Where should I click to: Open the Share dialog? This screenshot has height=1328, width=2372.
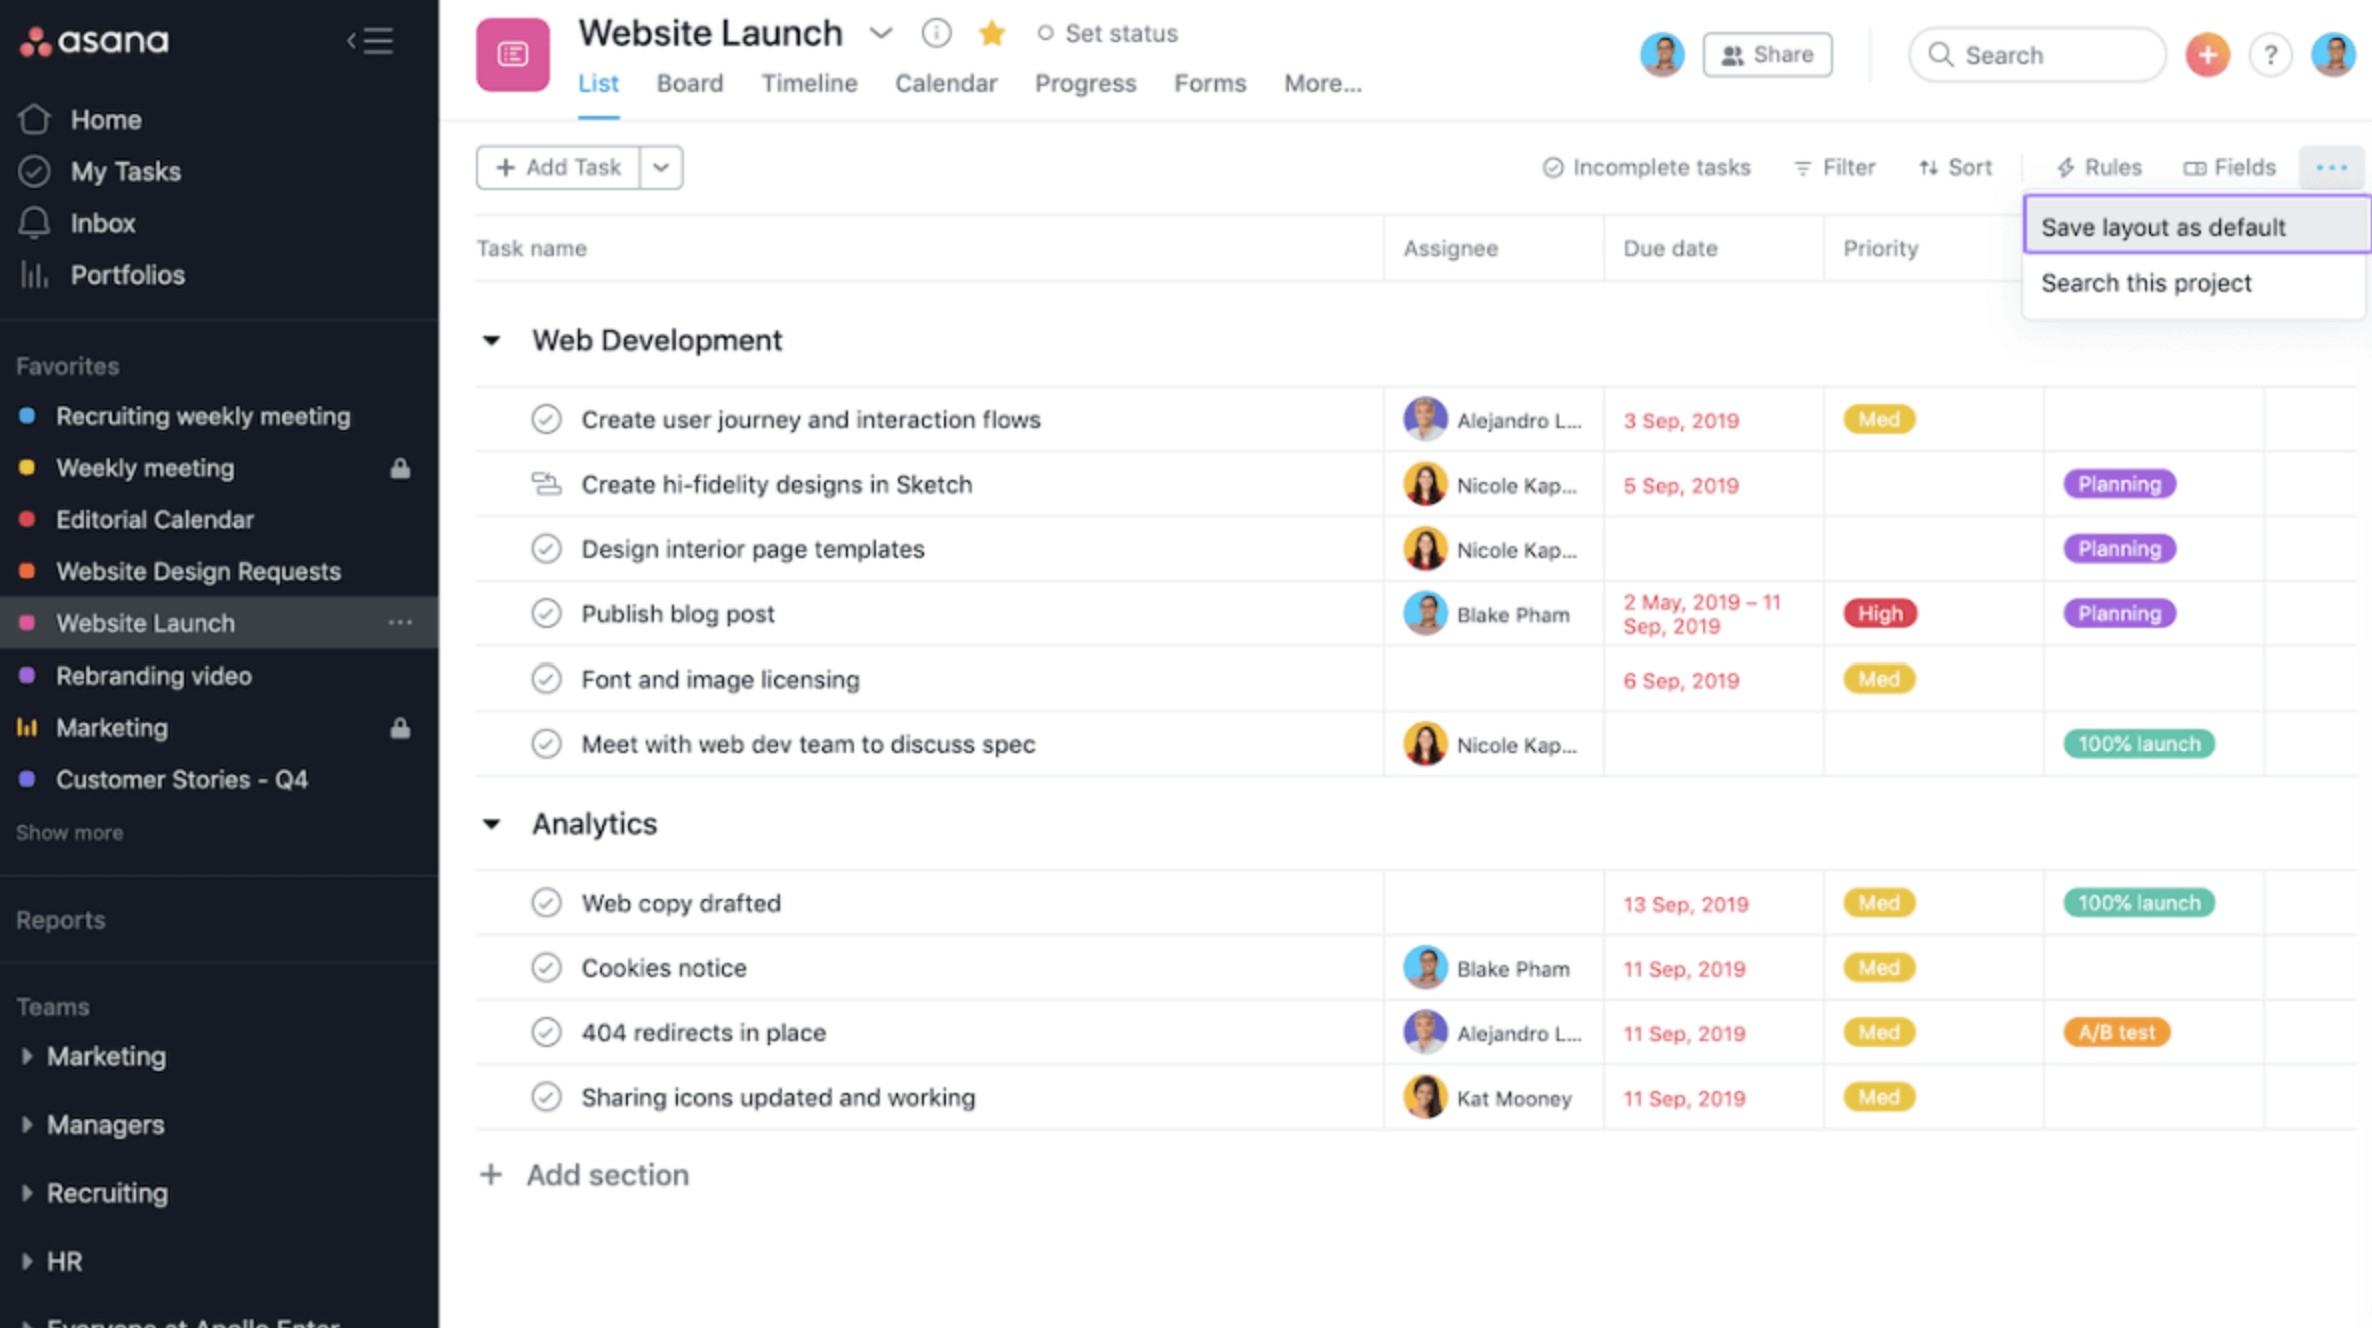[1767, 55]
